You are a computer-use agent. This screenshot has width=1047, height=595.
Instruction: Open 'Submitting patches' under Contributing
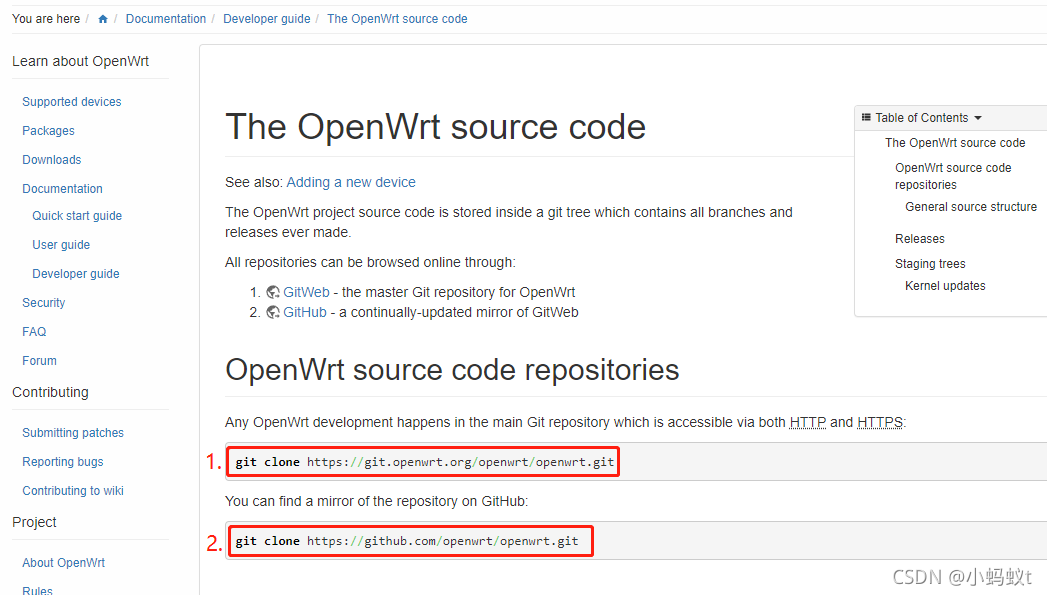(72, 432)
